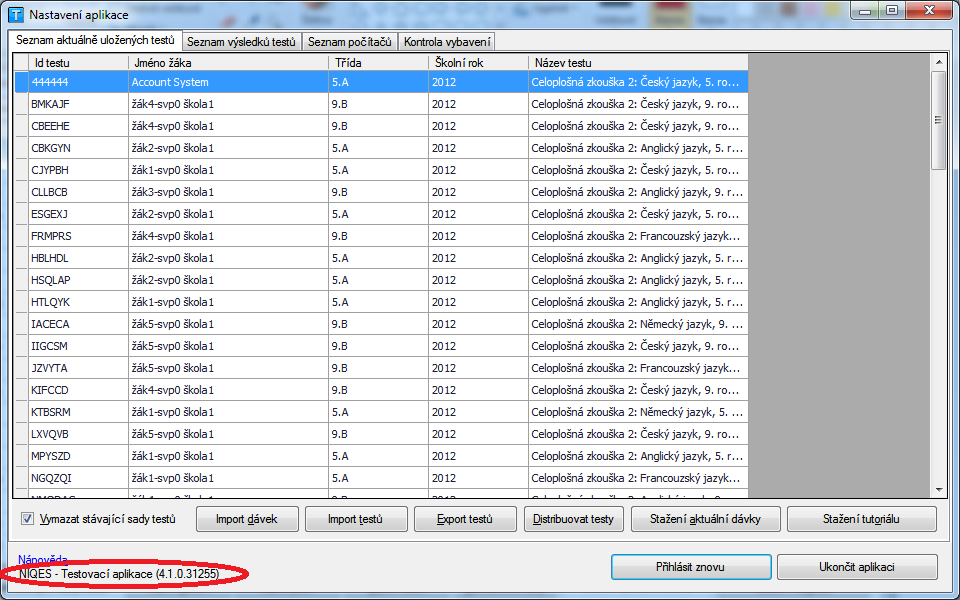Open the 'Nápověda' help link
Image resolution: width=960 pixels, height=600 pixels.
coord(43,559)
